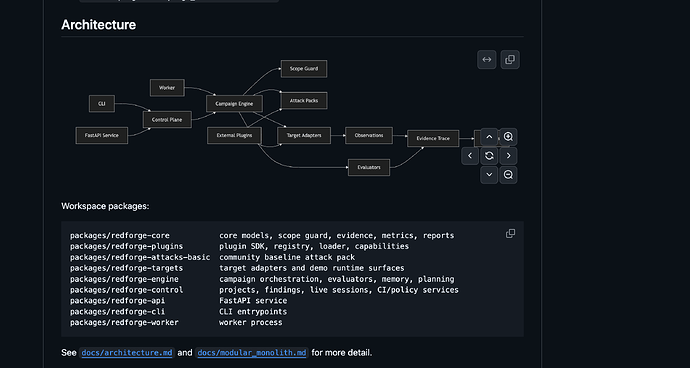Select the Campaign Engine node
The height and width of the screenshot is (368, 690).
pyautogui.click(x=234, y=104)
